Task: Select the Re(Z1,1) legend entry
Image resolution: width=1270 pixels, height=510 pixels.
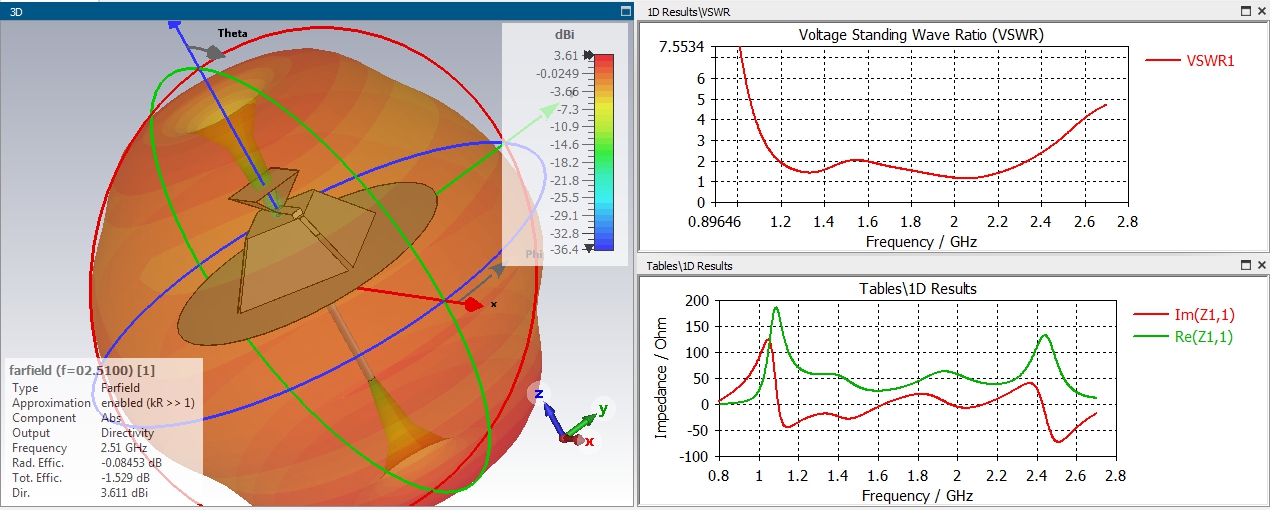Action: [1183, 337]
